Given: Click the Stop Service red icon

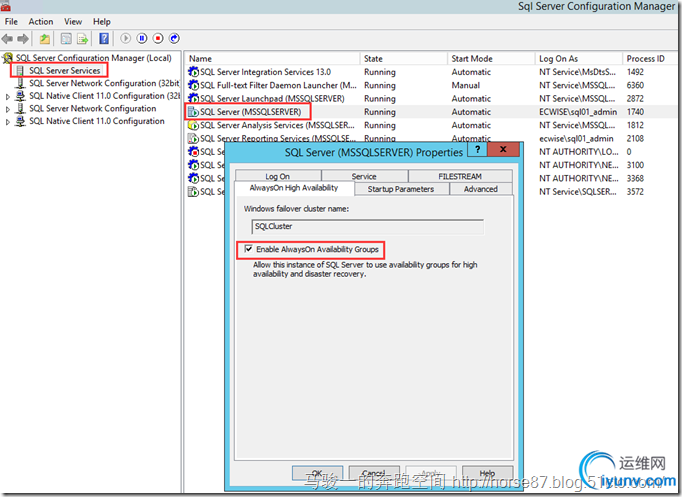Looking at the screenshot, I should [158, 39].
